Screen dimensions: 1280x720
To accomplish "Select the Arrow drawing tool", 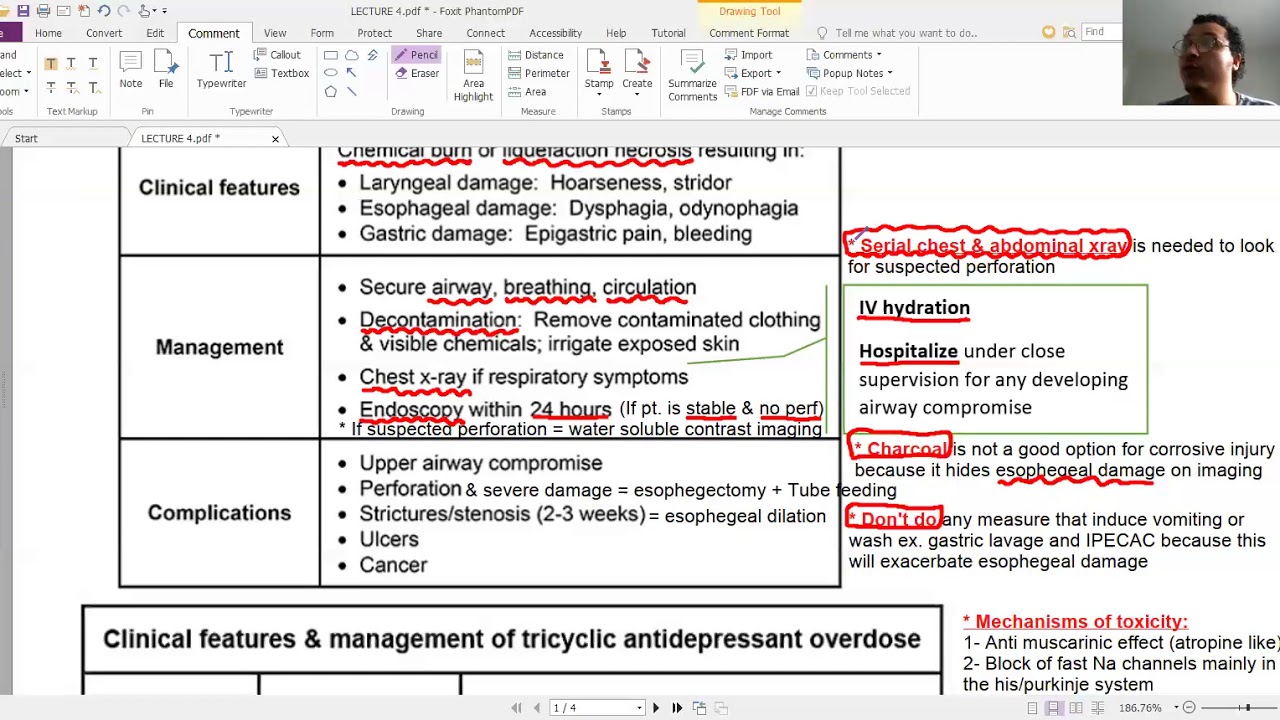I will [351, 73].
